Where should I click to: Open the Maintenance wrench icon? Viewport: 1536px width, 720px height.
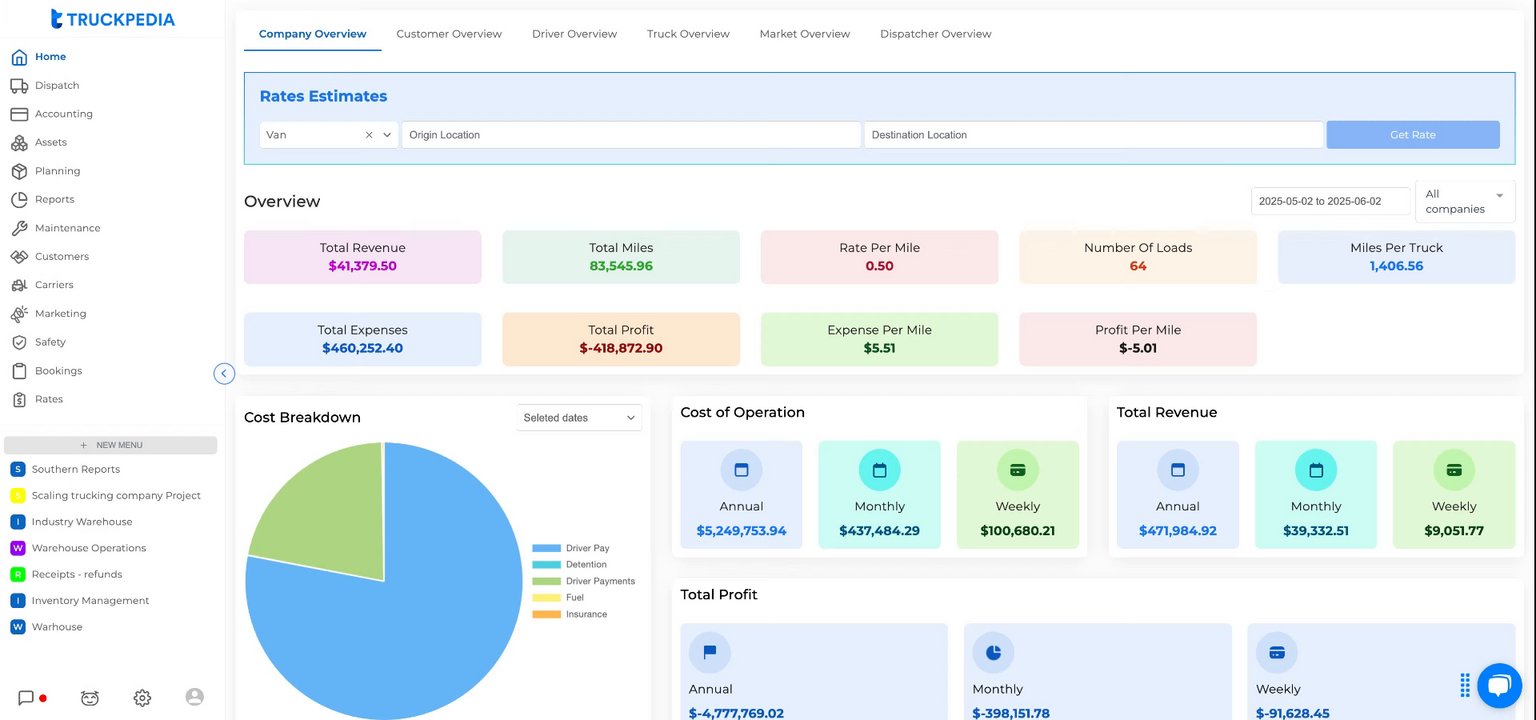coord(19,228)
